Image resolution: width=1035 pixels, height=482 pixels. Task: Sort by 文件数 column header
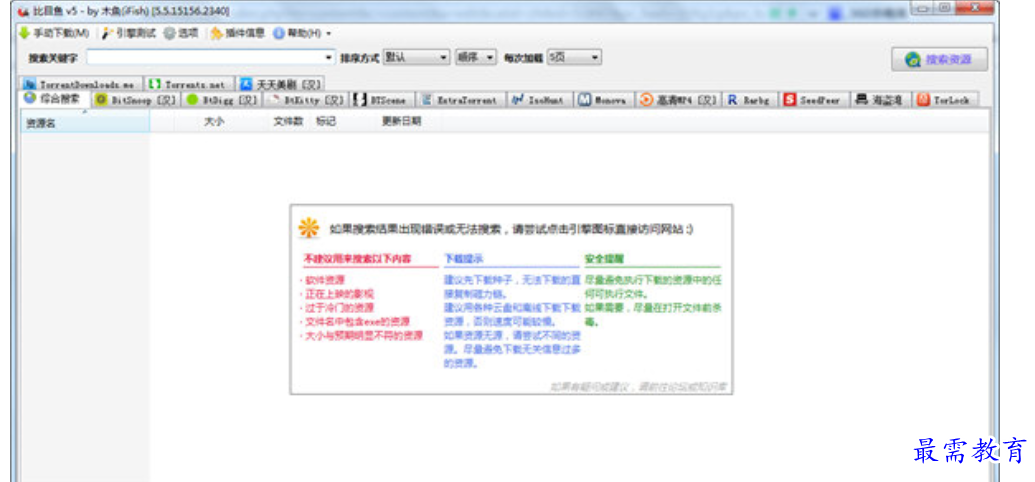click(x=288, y=121)
